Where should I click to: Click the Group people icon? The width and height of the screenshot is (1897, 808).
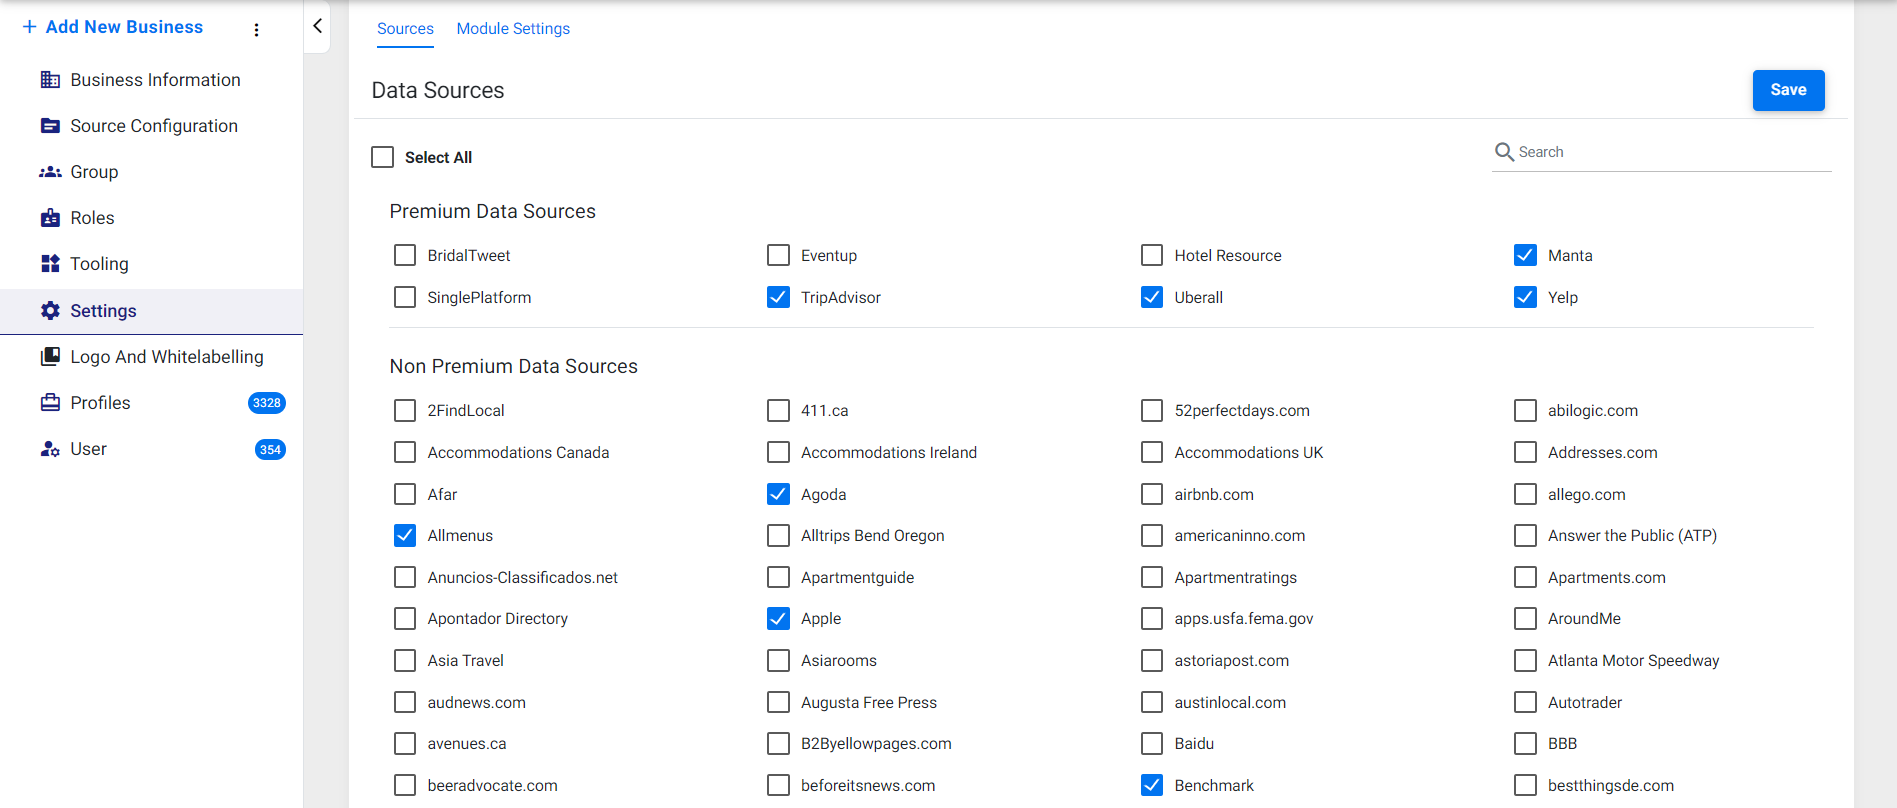point(50,172)
